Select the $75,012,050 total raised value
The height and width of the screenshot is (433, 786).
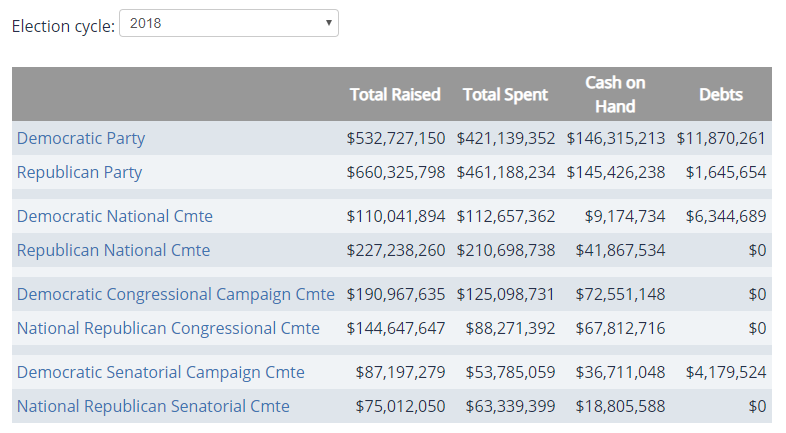[400, 406]
